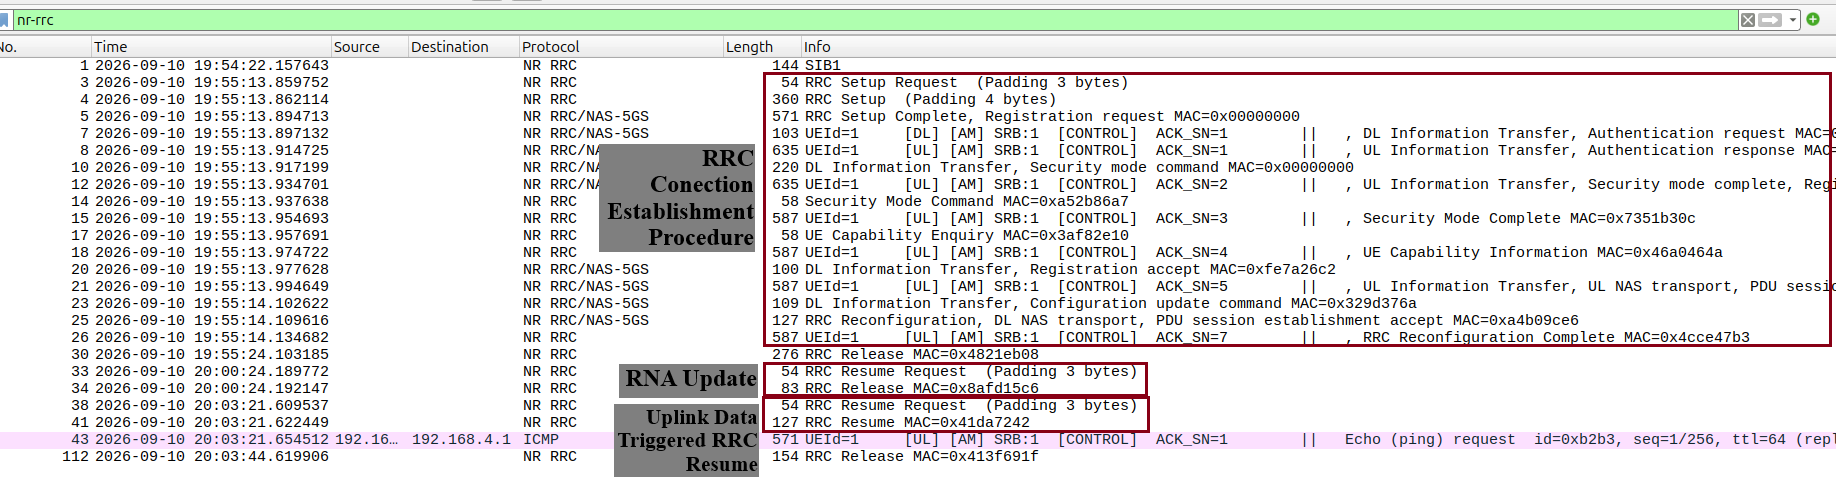Image resolution: width=1836 pixels, height=482 pixels.
Task: Select the Authentication response packet row
Action: tap(918, 151)
